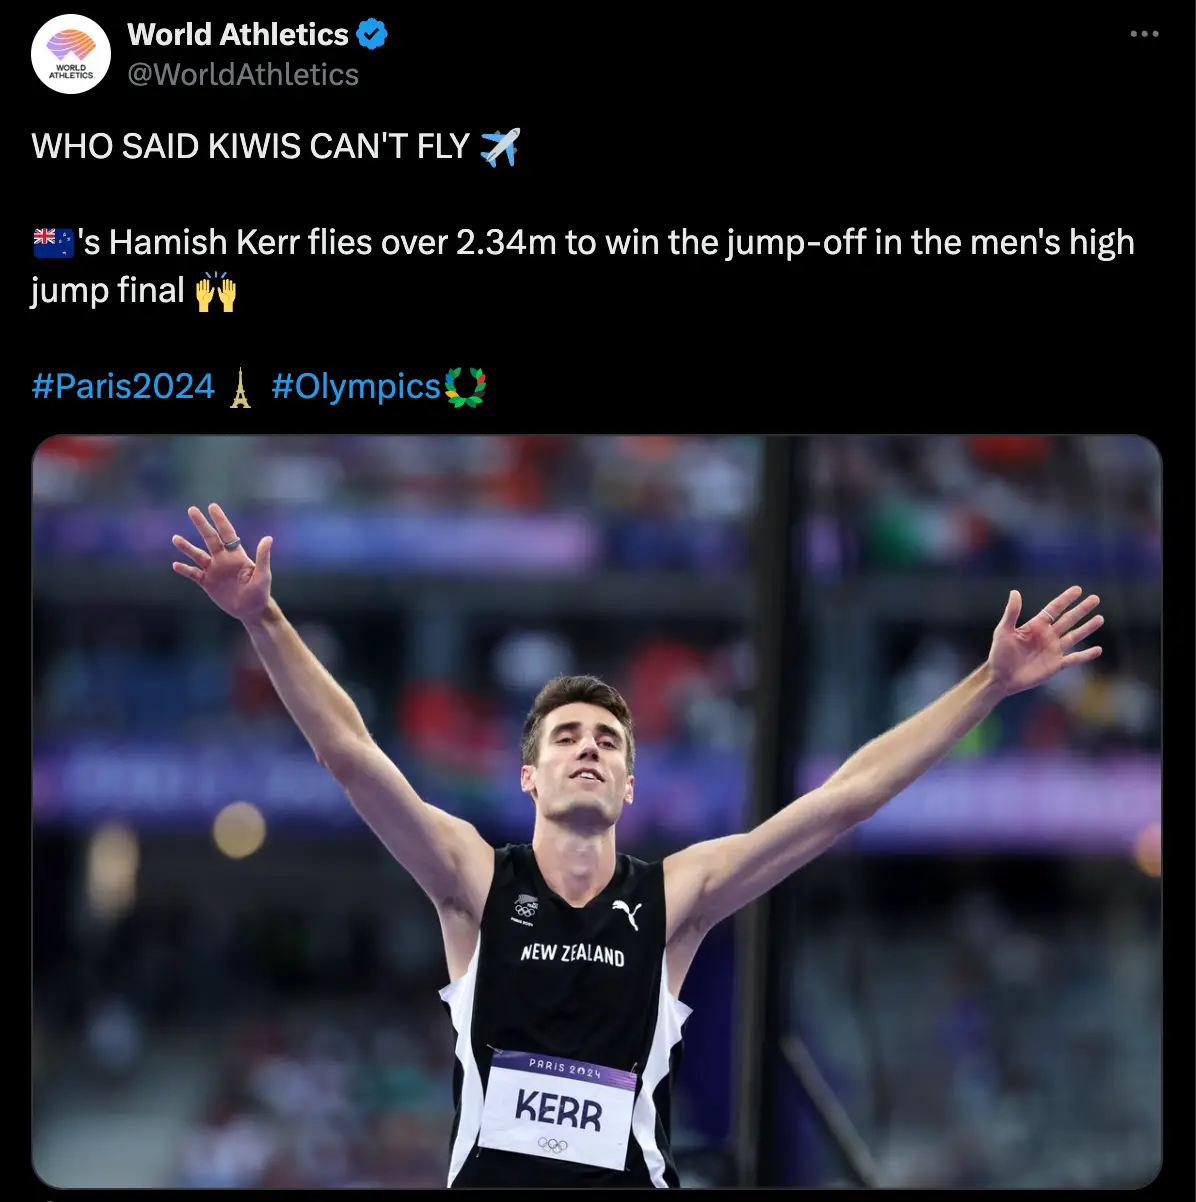The image size is (1196, 1202).
Task: Open the attached photo of Hamish Kerr
Action: coord(597,811)
